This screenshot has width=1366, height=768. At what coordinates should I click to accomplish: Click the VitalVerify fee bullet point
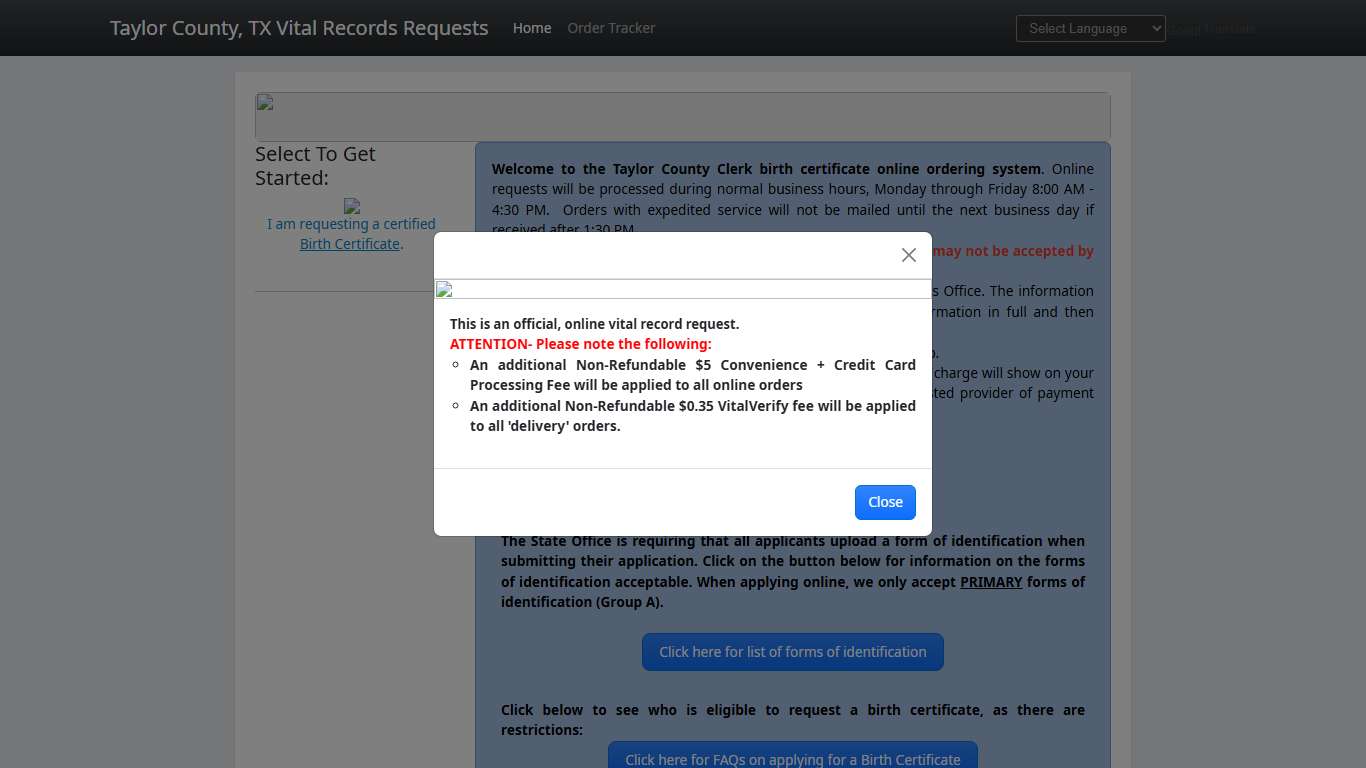coord(692,415)
